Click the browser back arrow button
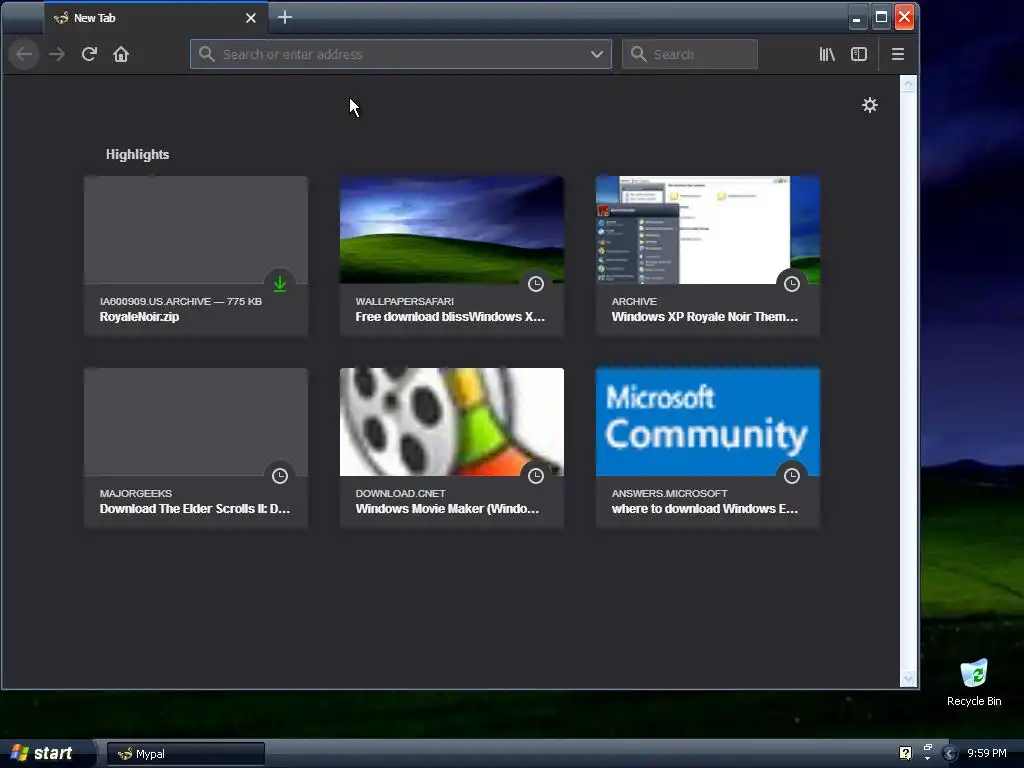 [24, 54]
